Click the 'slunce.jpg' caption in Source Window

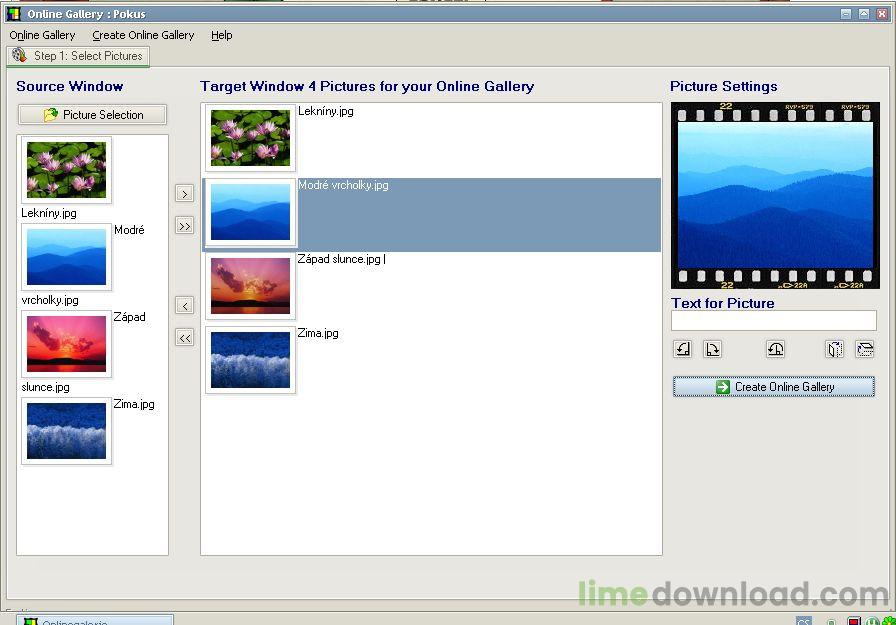[x=45, y=387]
